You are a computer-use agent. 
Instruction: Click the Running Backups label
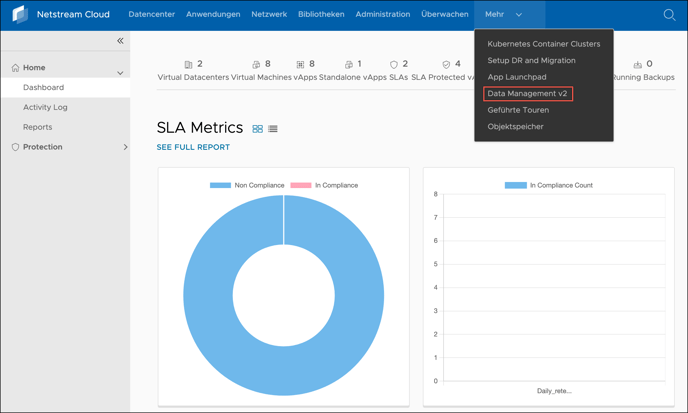tap(643, 77)
